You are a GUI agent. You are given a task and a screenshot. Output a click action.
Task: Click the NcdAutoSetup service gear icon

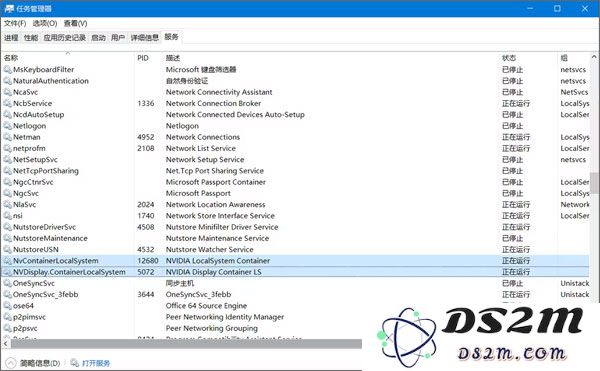pyautogui.click(x=7, y=114)
